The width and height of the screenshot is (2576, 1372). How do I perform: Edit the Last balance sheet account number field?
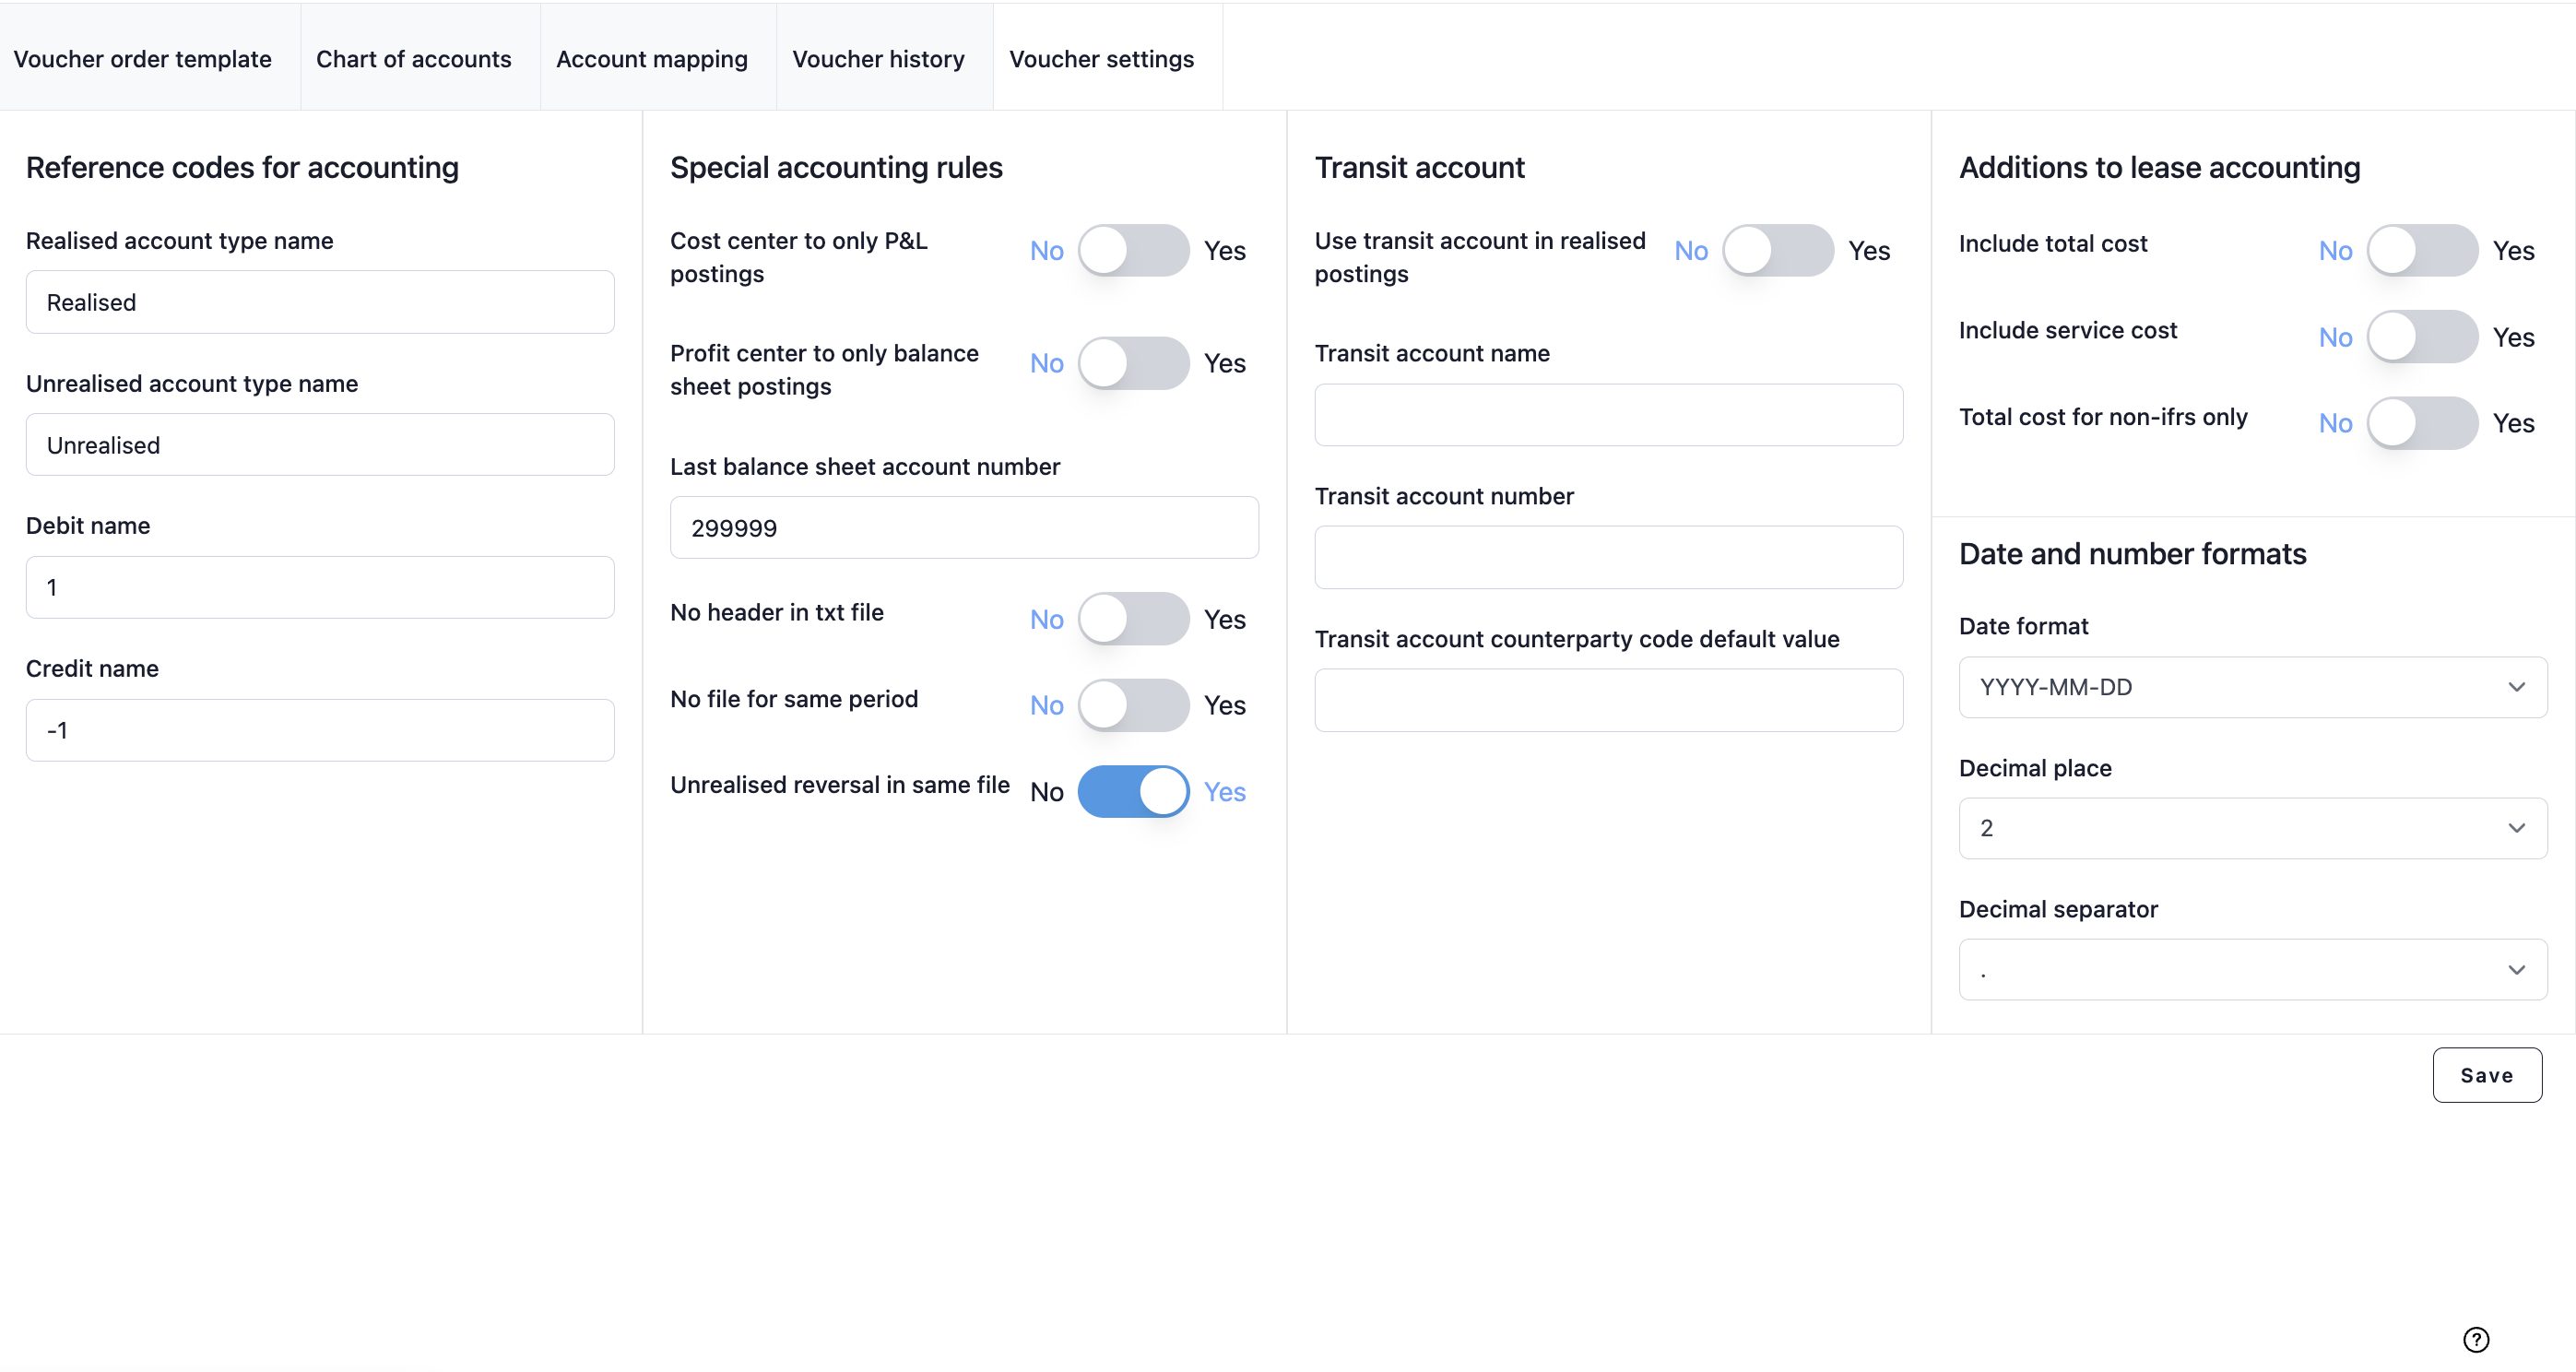pos(963,527)
